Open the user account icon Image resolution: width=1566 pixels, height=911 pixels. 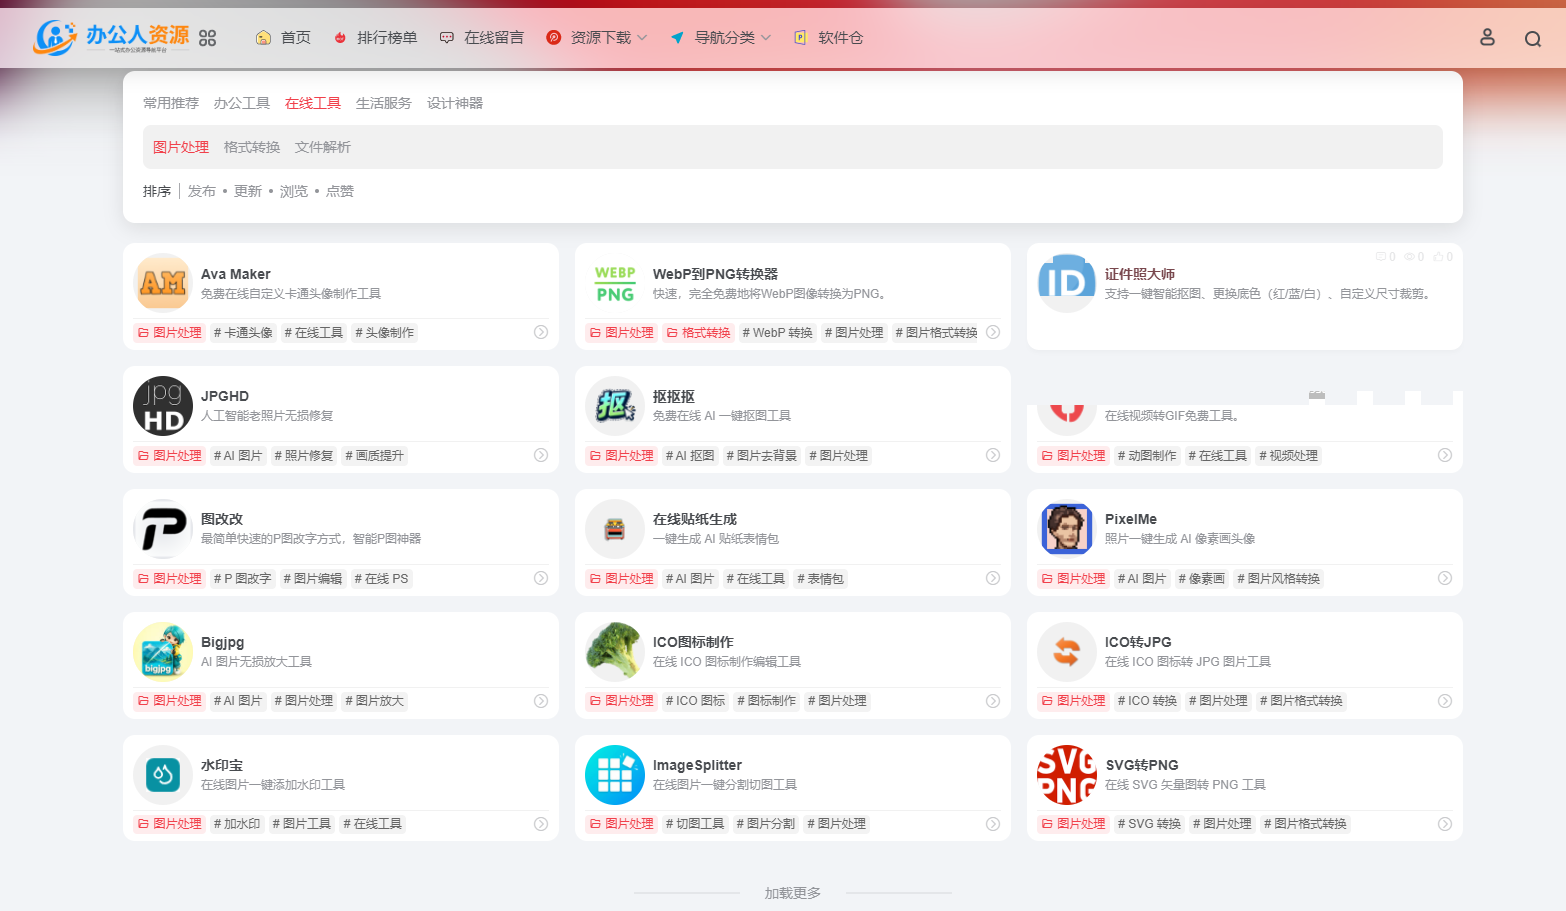coord(1487,38)
